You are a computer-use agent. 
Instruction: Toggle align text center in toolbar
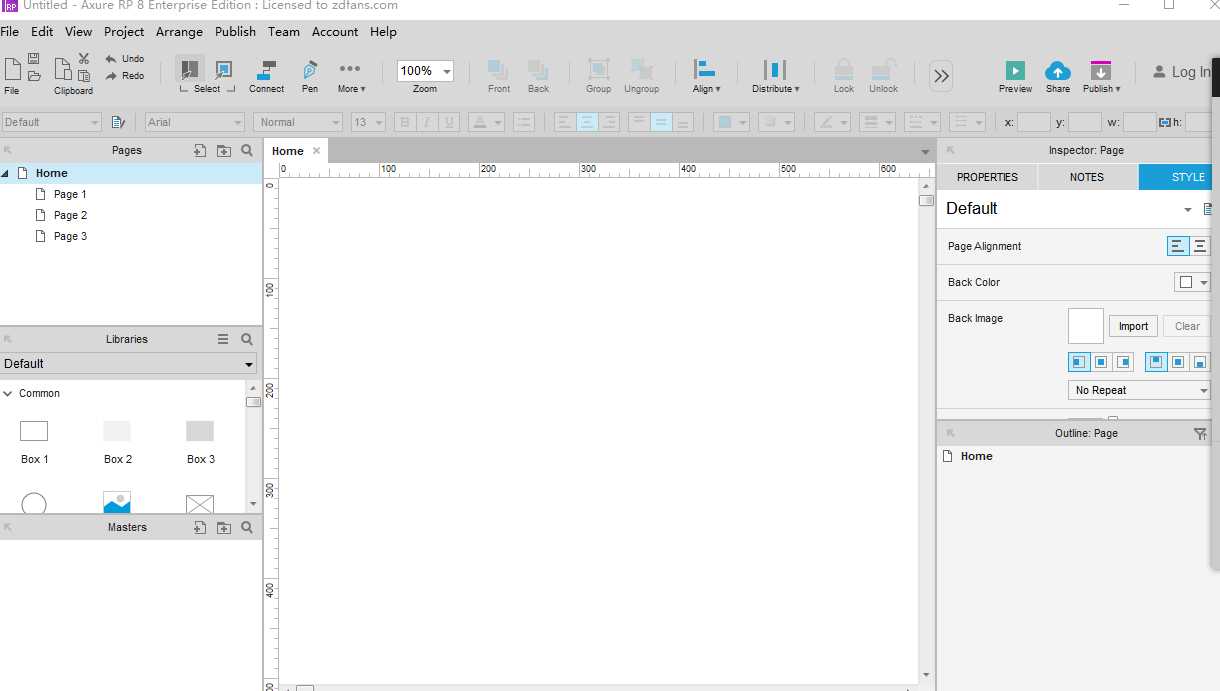588,122
